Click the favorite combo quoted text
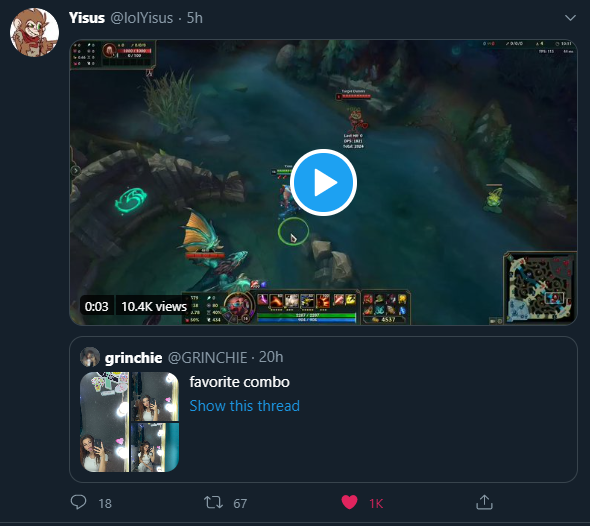The width and height of the screenshot is (590, 526). pyautogui.click(x=240, y=382)
